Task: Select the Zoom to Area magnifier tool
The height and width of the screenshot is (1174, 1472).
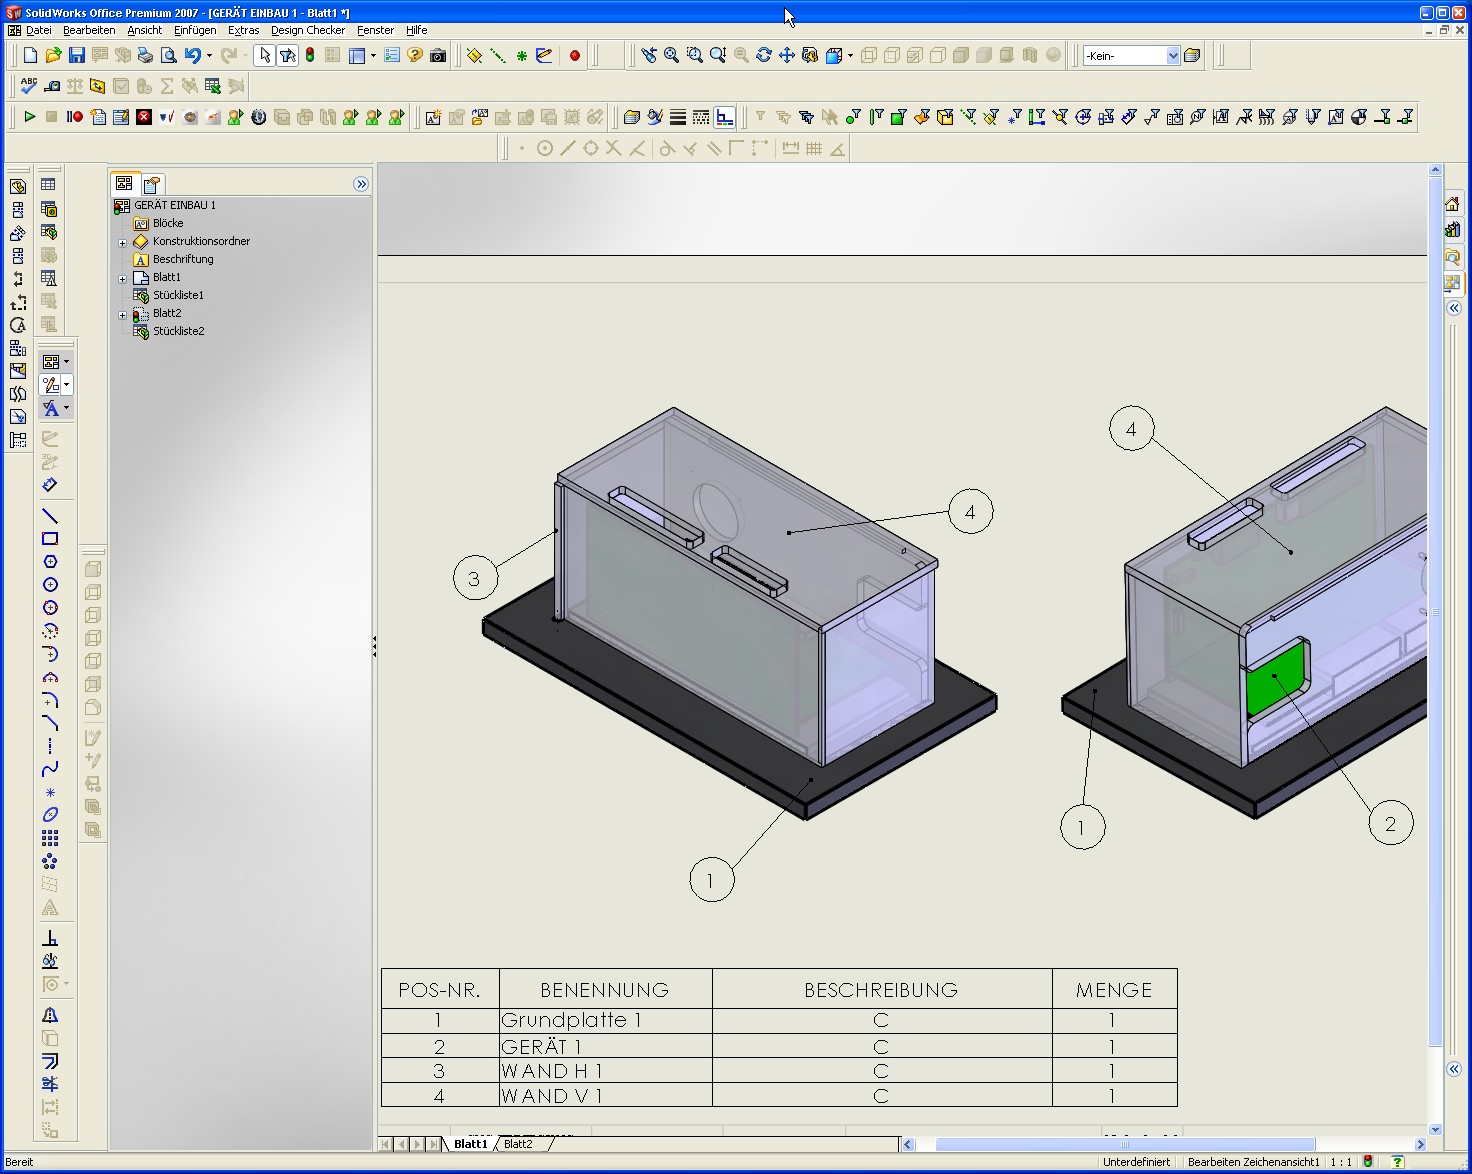Action: (695, 56)
